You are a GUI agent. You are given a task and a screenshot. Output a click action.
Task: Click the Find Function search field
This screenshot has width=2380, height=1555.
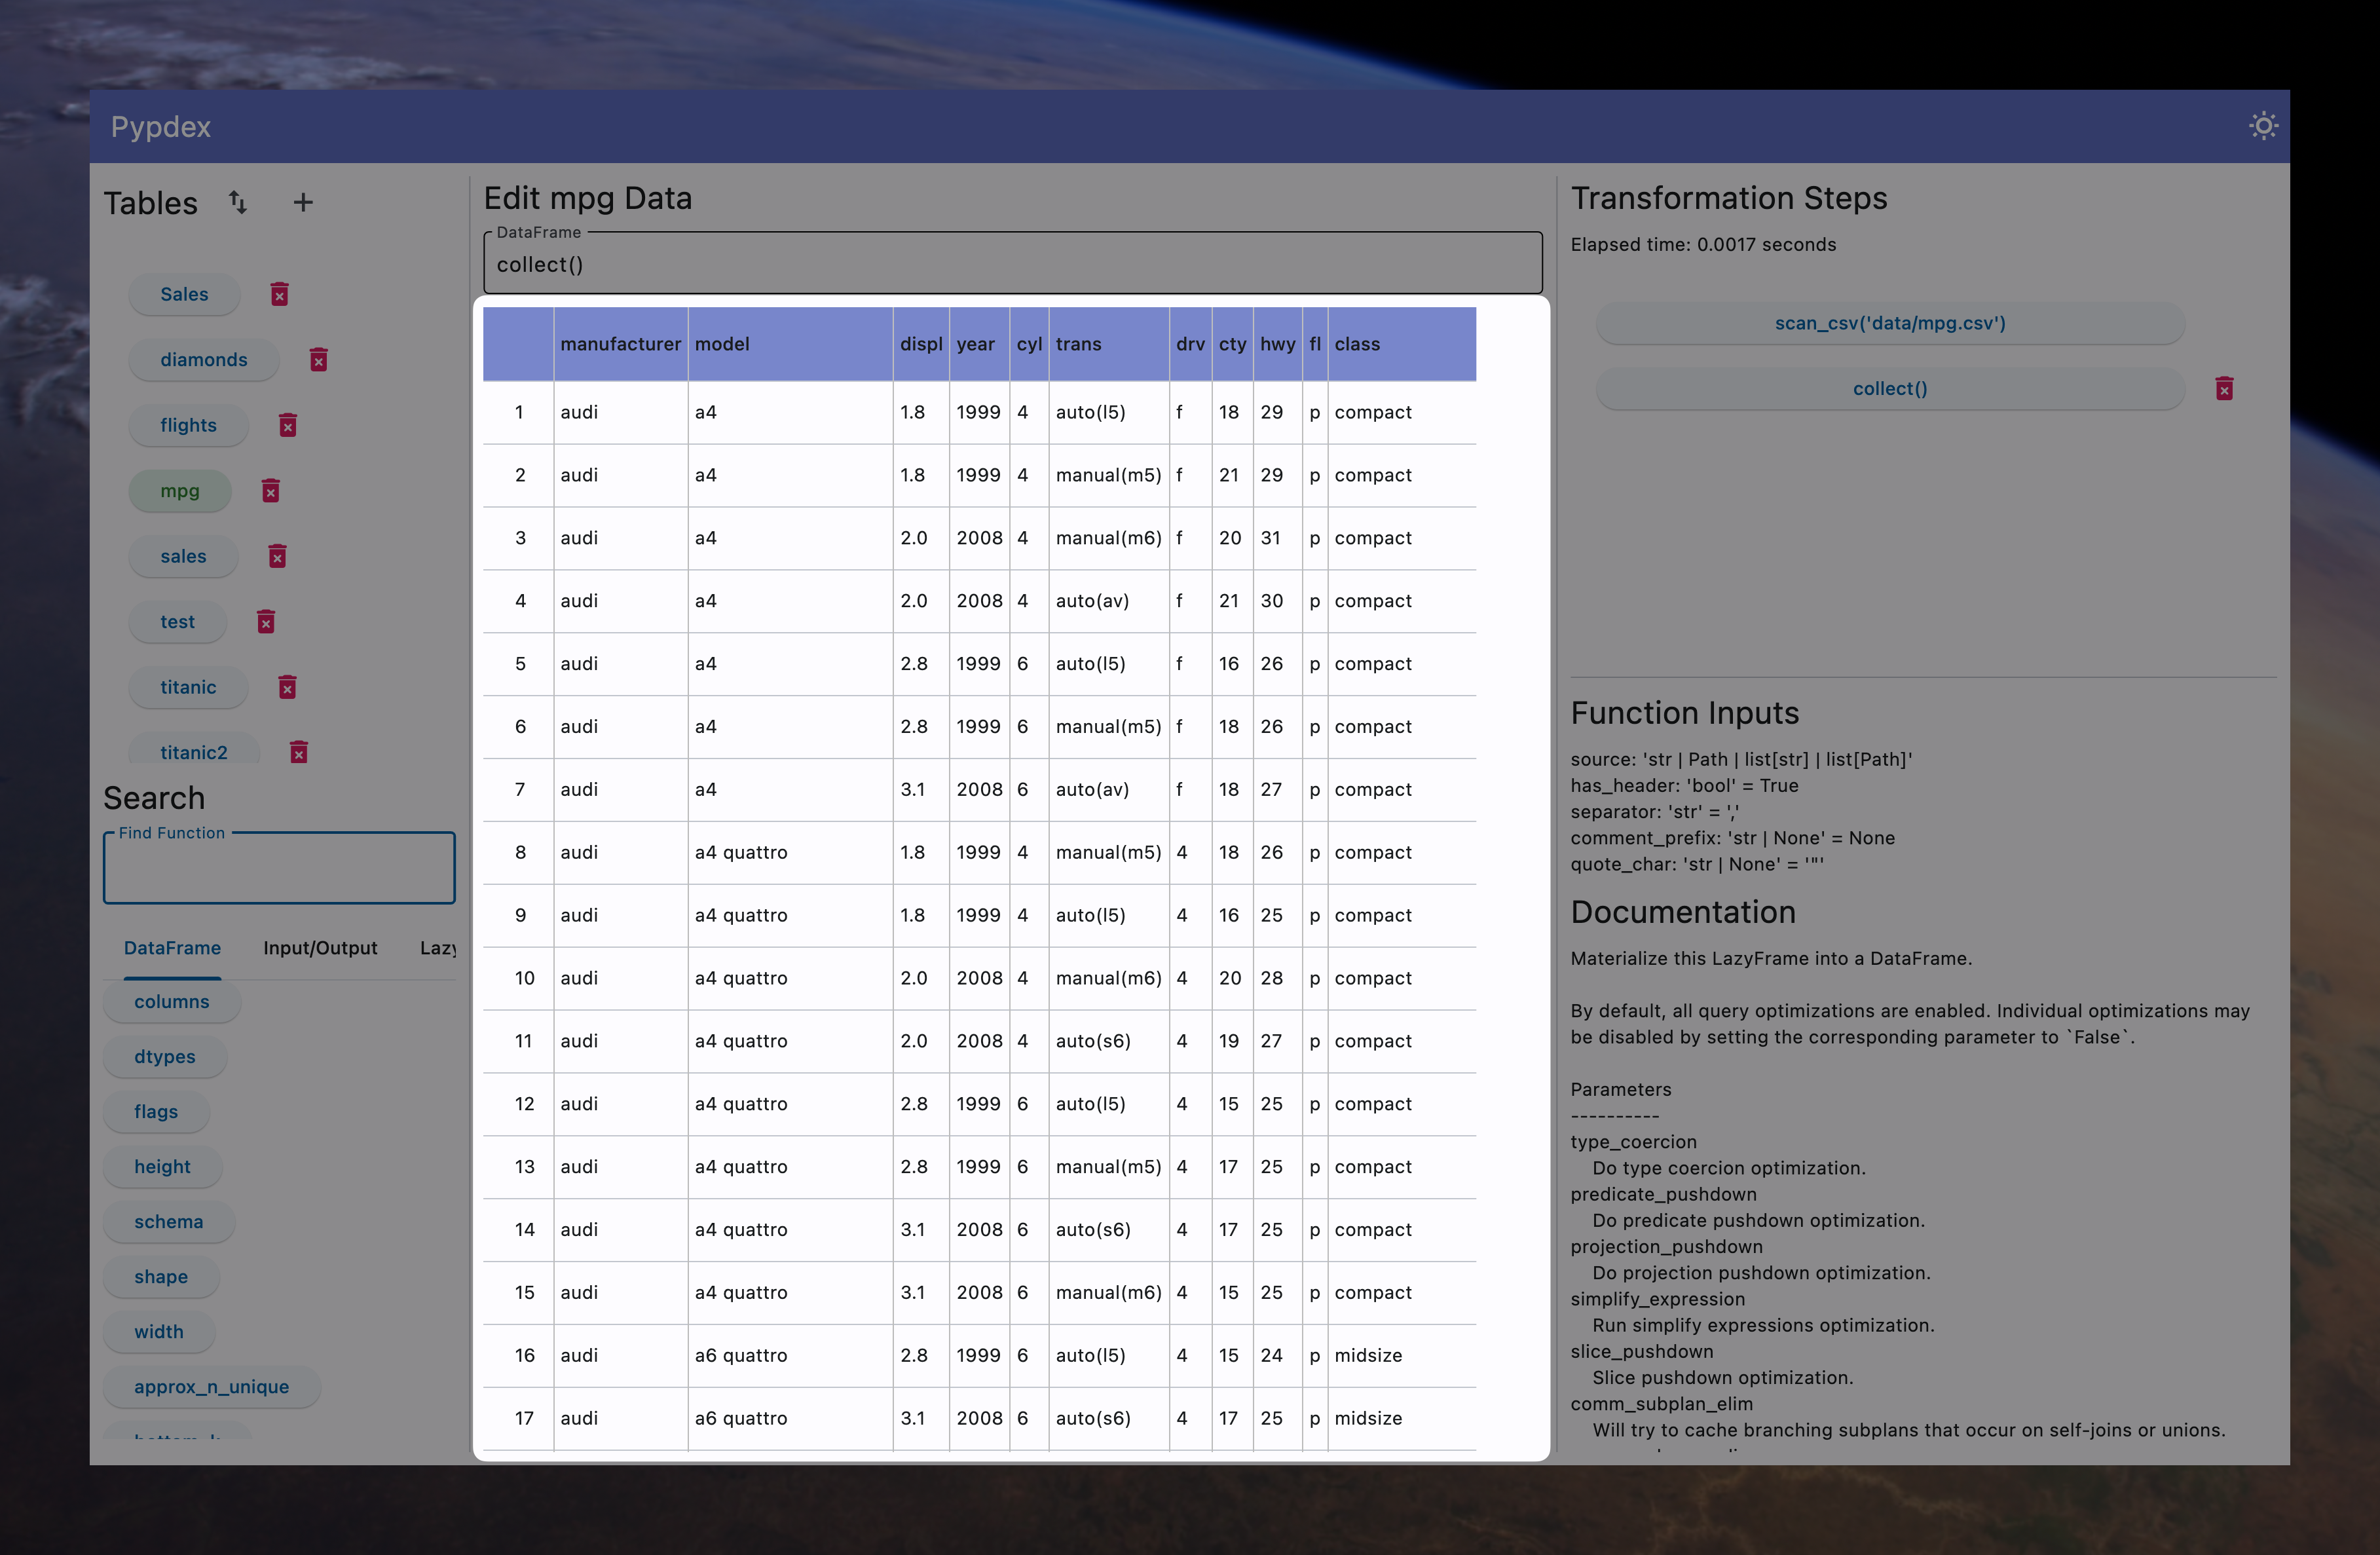(x=279, y=869)
